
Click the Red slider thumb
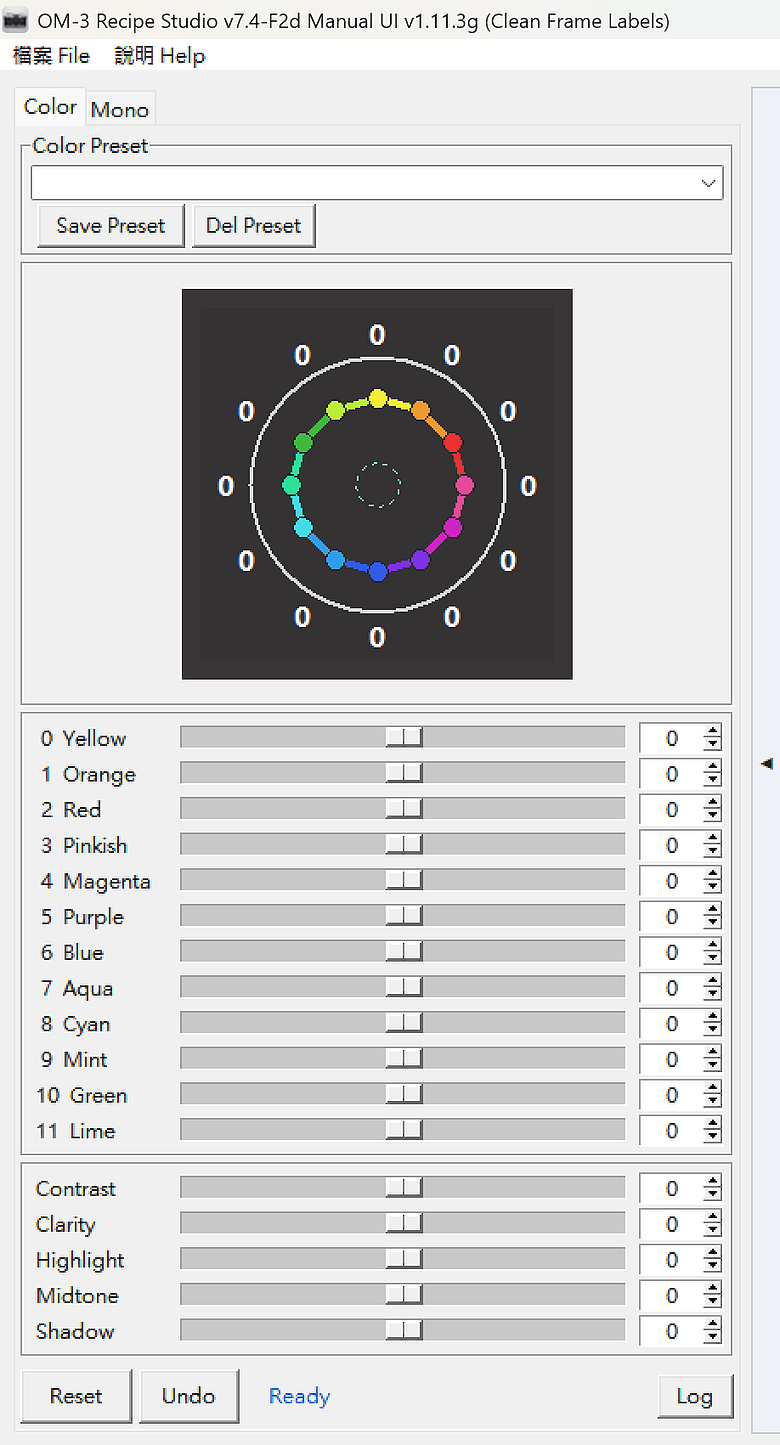click(404, 809)
